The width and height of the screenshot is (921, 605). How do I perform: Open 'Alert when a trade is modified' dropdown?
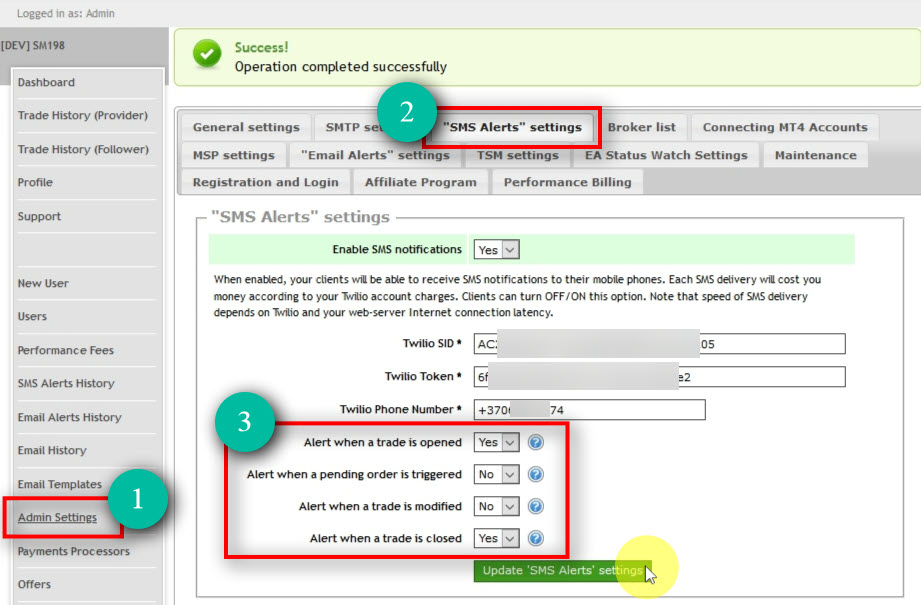pos(497,506)
